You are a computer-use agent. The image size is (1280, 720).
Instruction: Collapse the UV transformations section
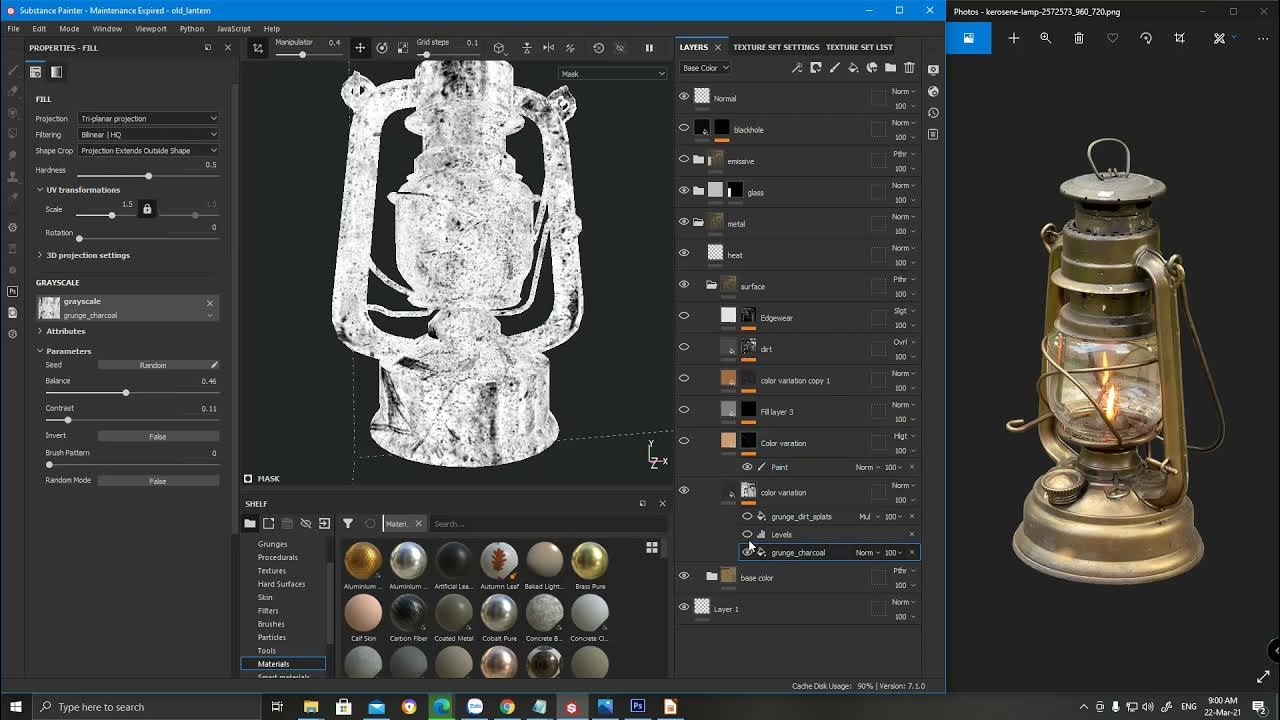[x=79, y=190]
